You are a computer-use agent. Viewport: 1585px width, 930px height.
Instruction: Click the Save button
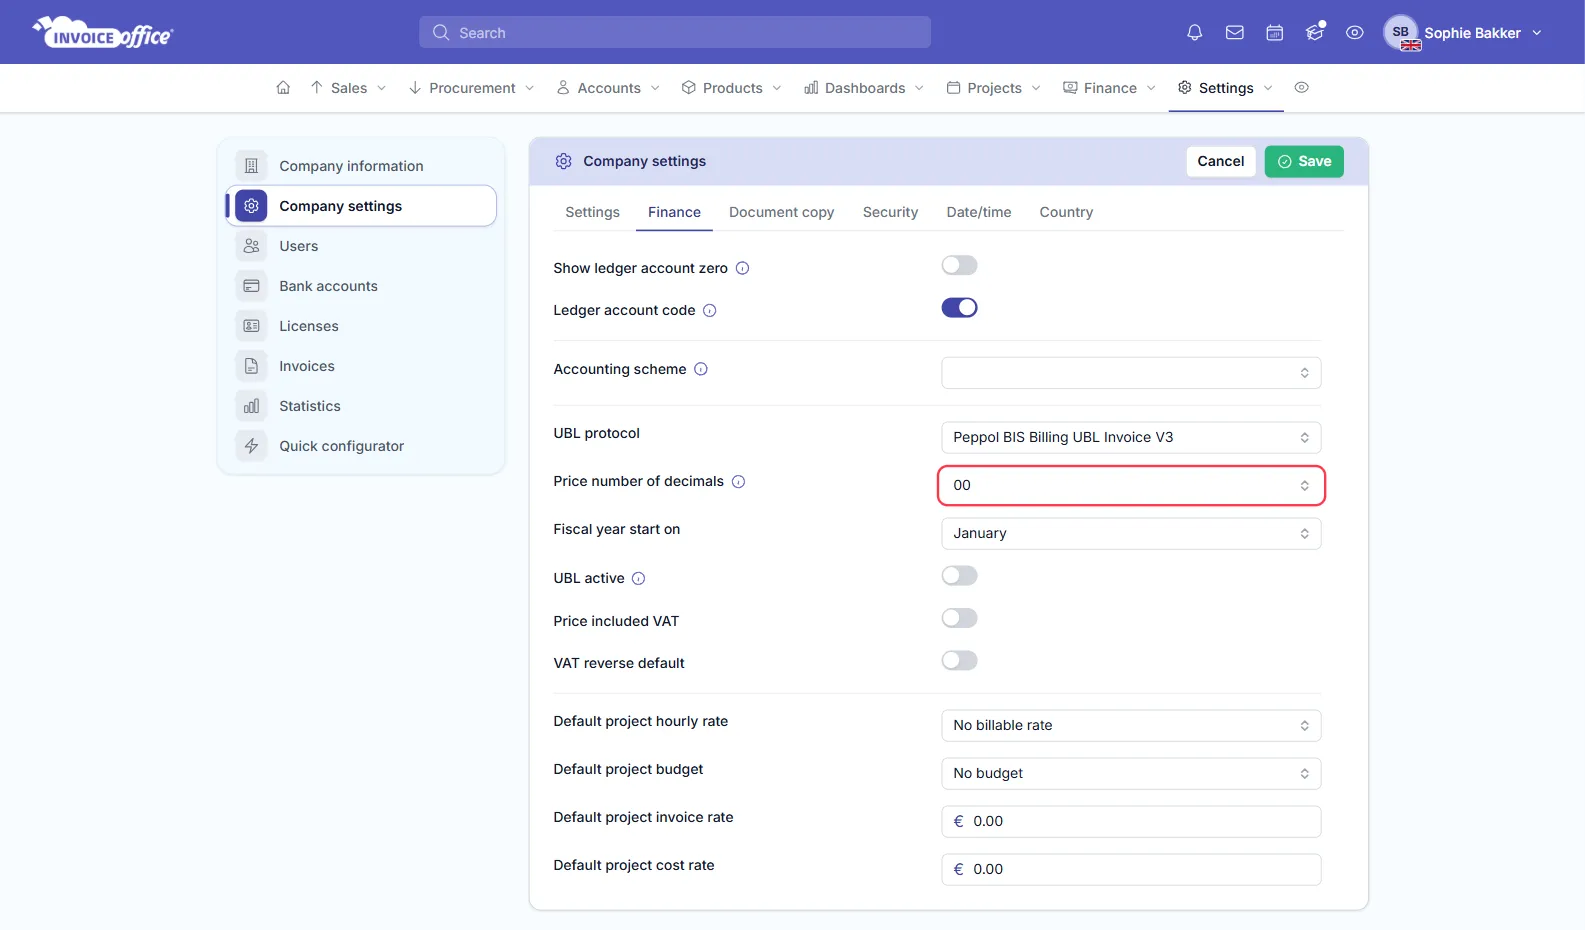click(1304, 161)
